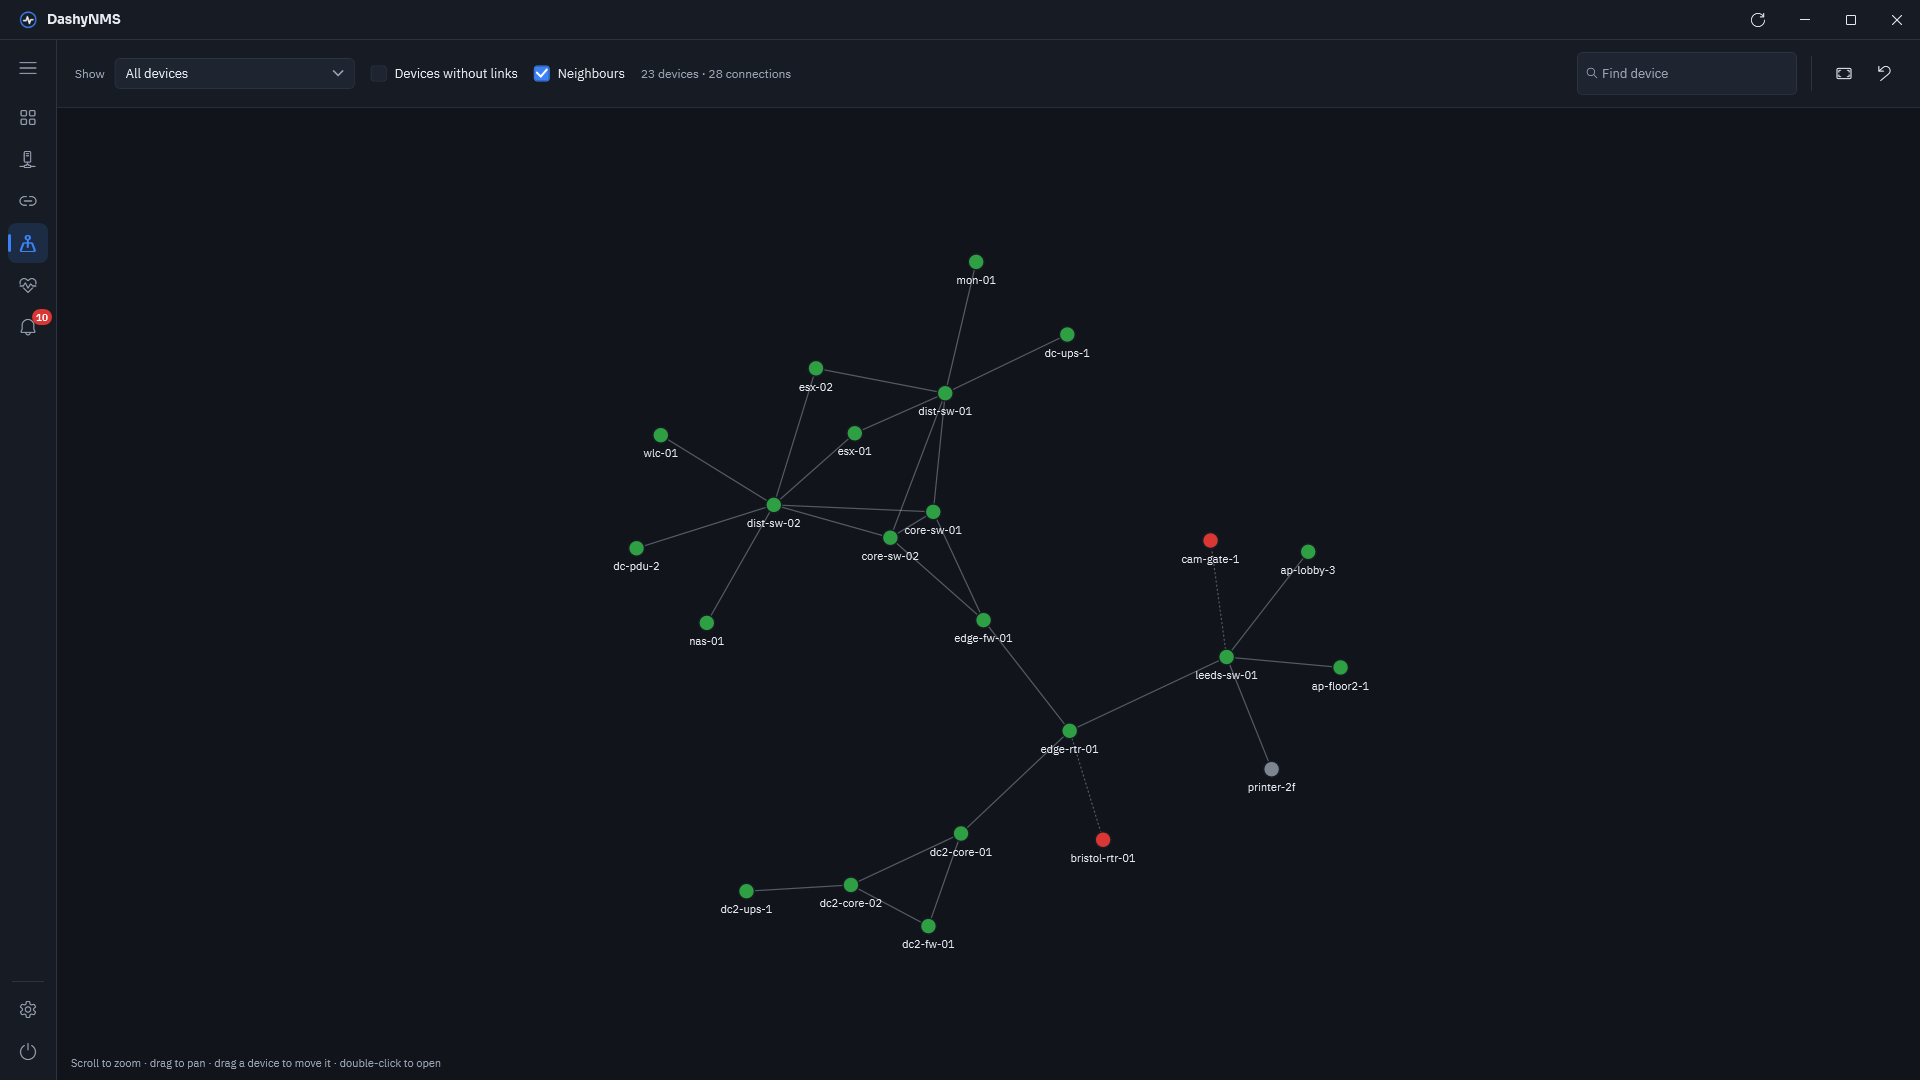
Task: Select the network map icon in sidebar
Action: 28,243
